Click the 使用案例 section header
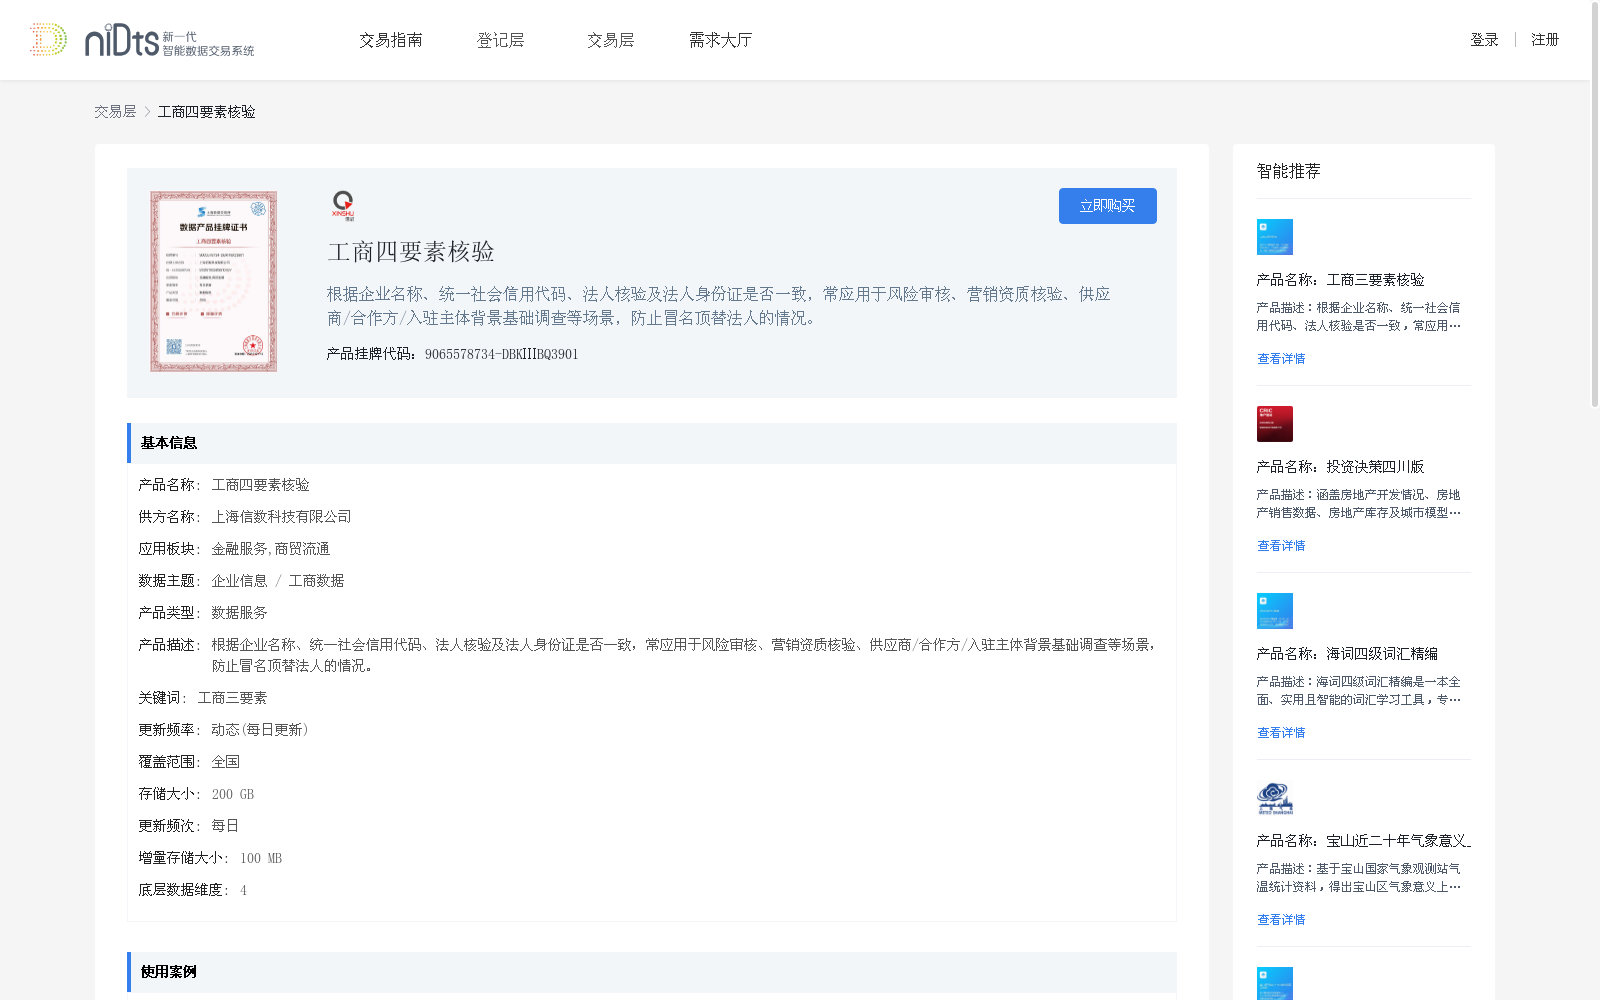The image size is (1600, 1000). click(x=652, y=972)
